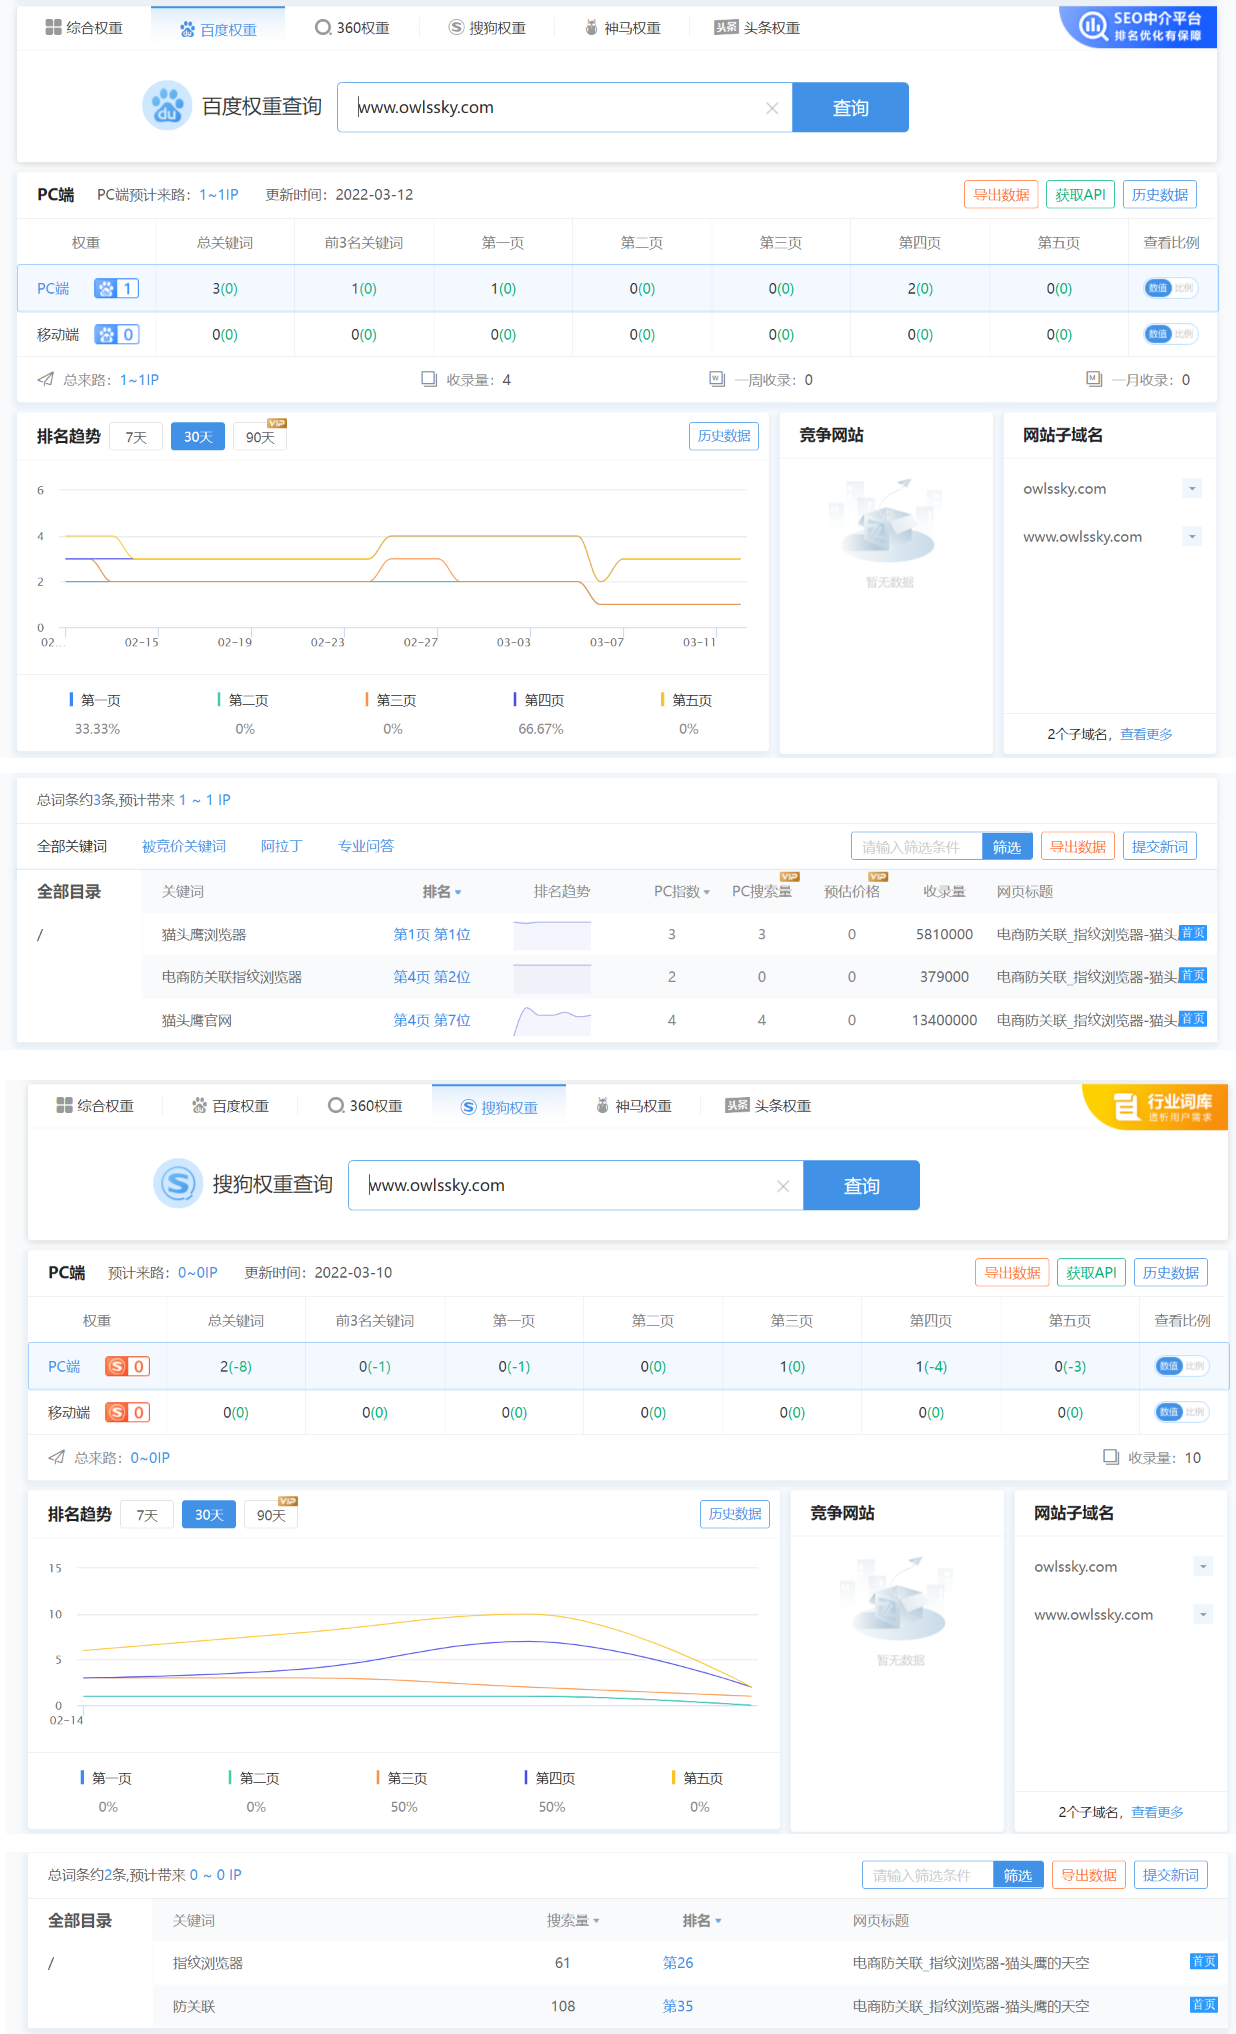
Task: Open 神马权重 tab in top panel
Action: coord(622,28)
